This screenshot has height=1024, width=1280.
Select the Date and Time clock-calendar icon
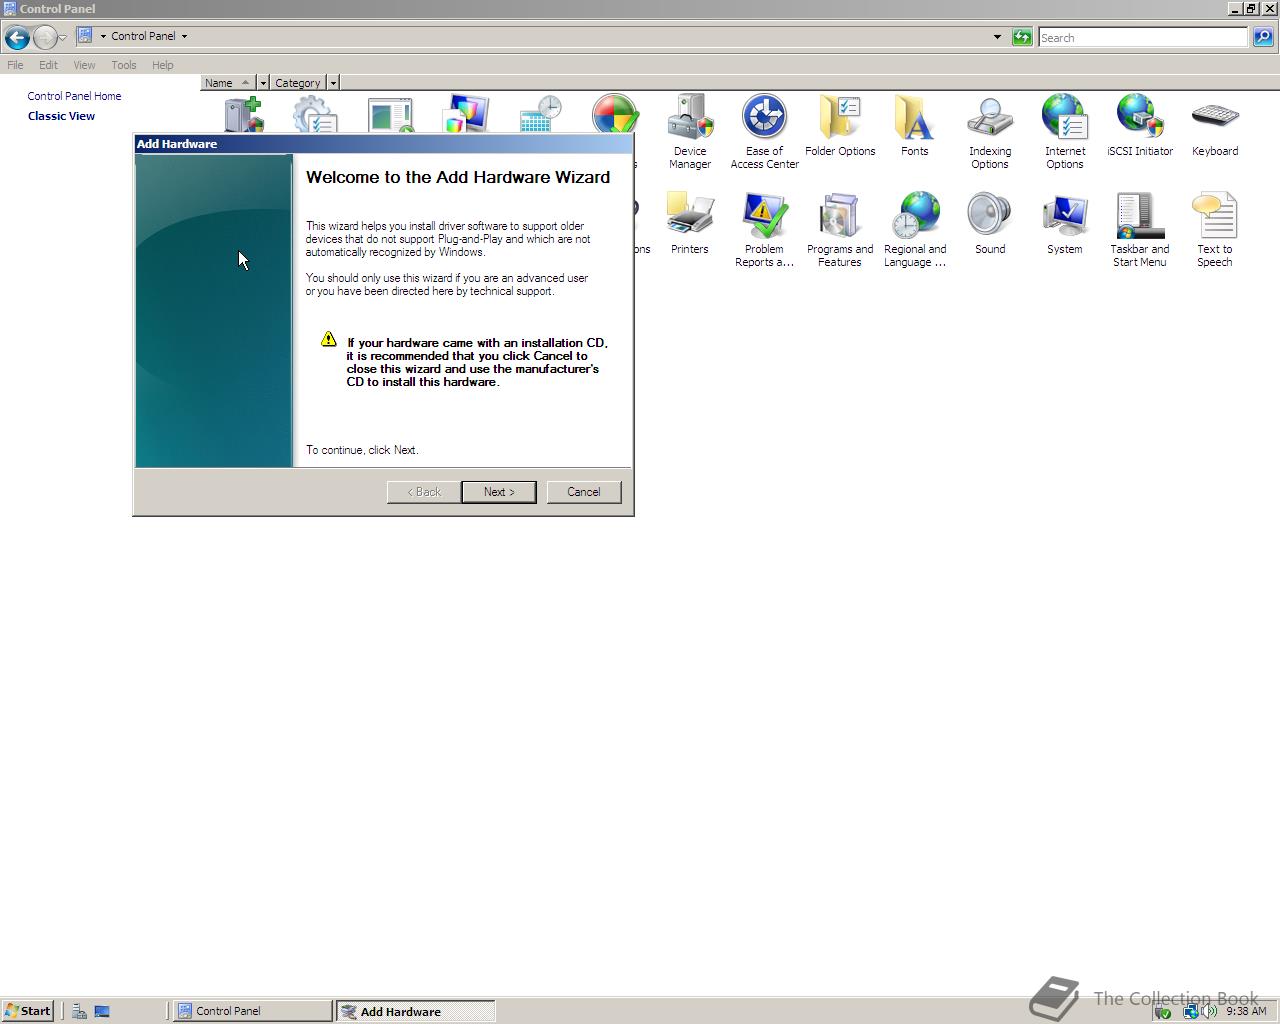point(541,114)
